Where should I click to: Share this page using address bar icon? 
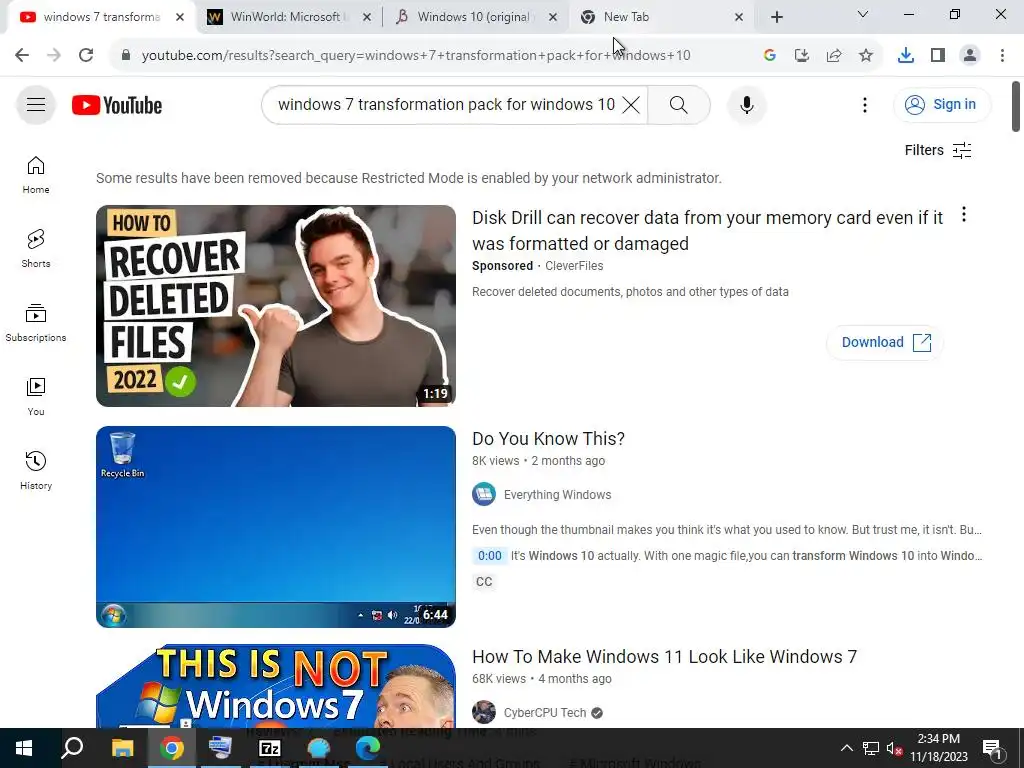833,55
